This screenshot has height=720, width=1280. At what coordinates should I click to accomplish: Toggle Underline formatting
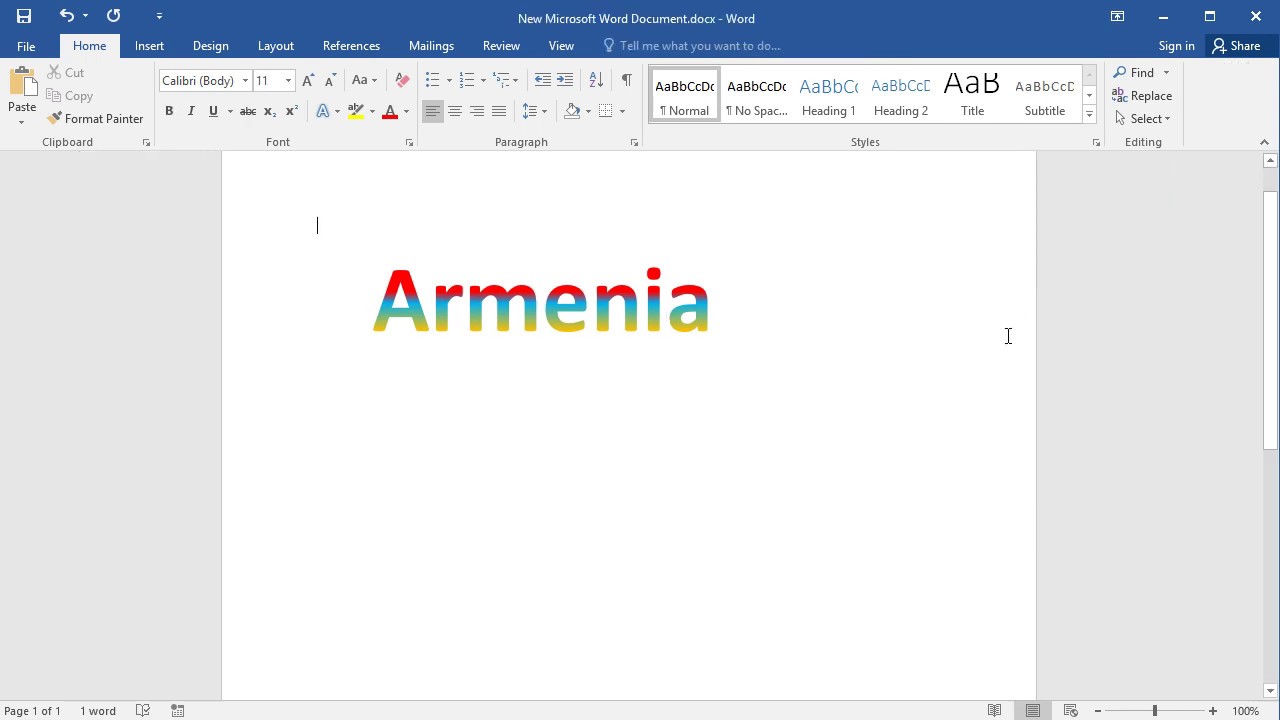pyautogui.click(x=213, y=111)
